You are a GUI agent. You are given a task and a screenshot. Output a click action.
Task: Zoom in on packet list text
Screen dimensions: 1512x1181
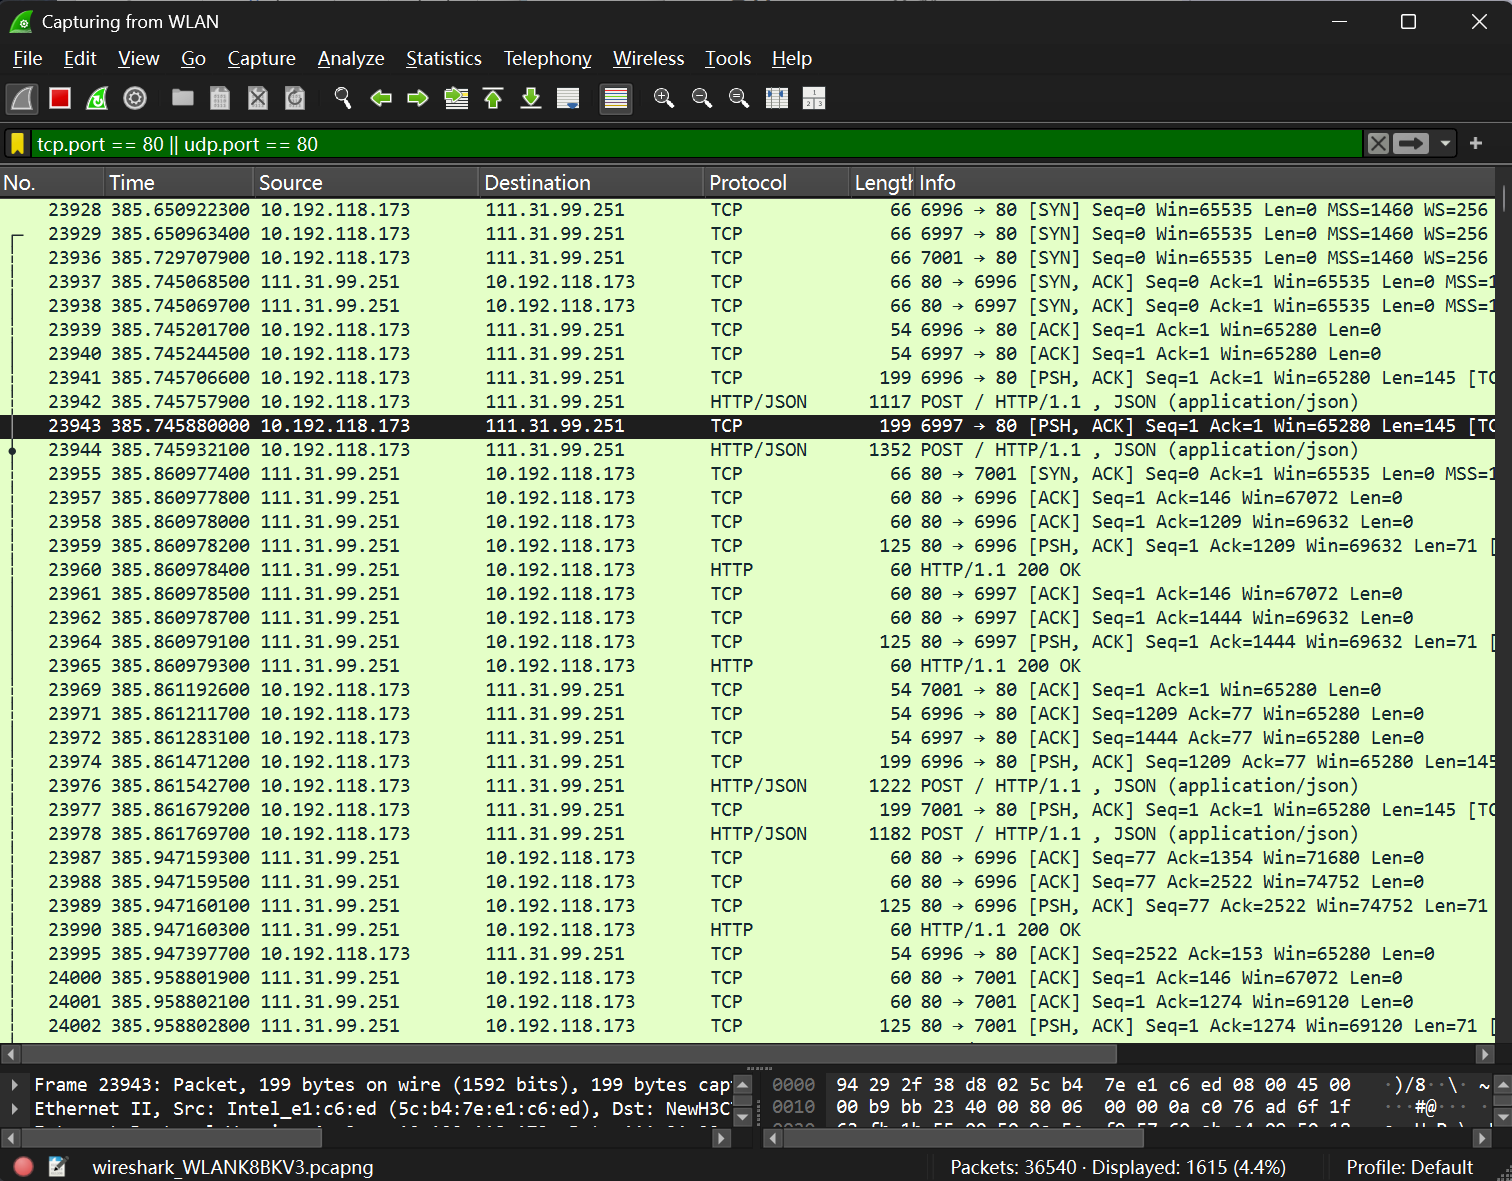coord(663,98)
